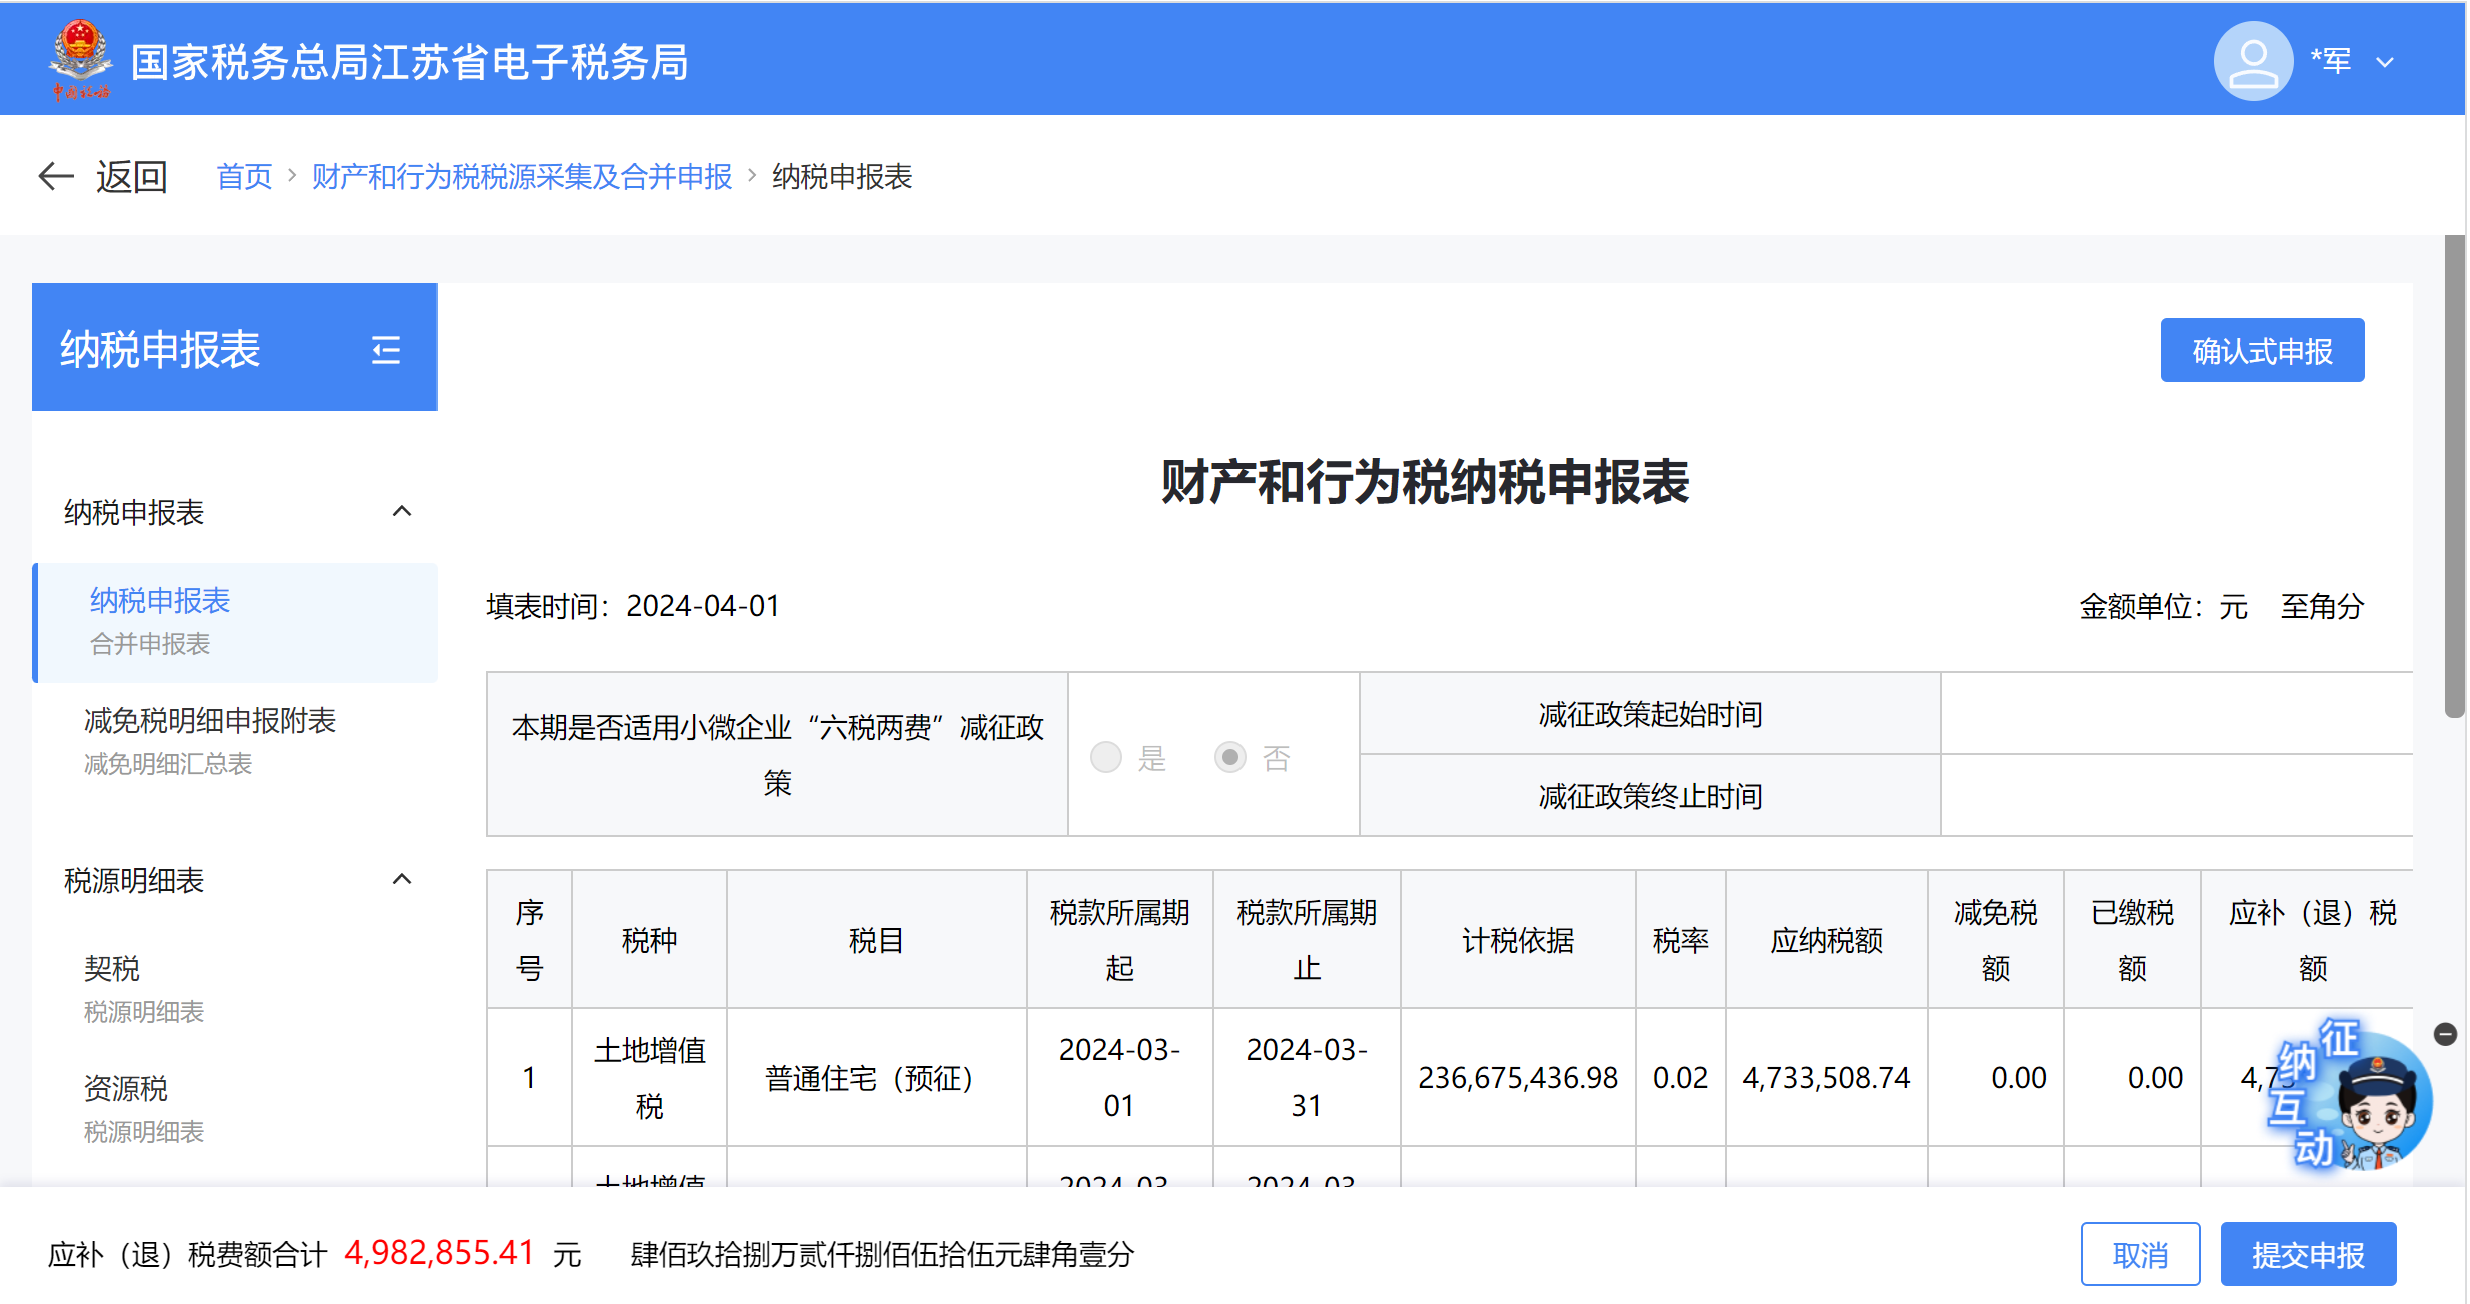Screen dimensions: 2470x1304
Task: Click the tax bureau emblem logo
Action: 80,58
